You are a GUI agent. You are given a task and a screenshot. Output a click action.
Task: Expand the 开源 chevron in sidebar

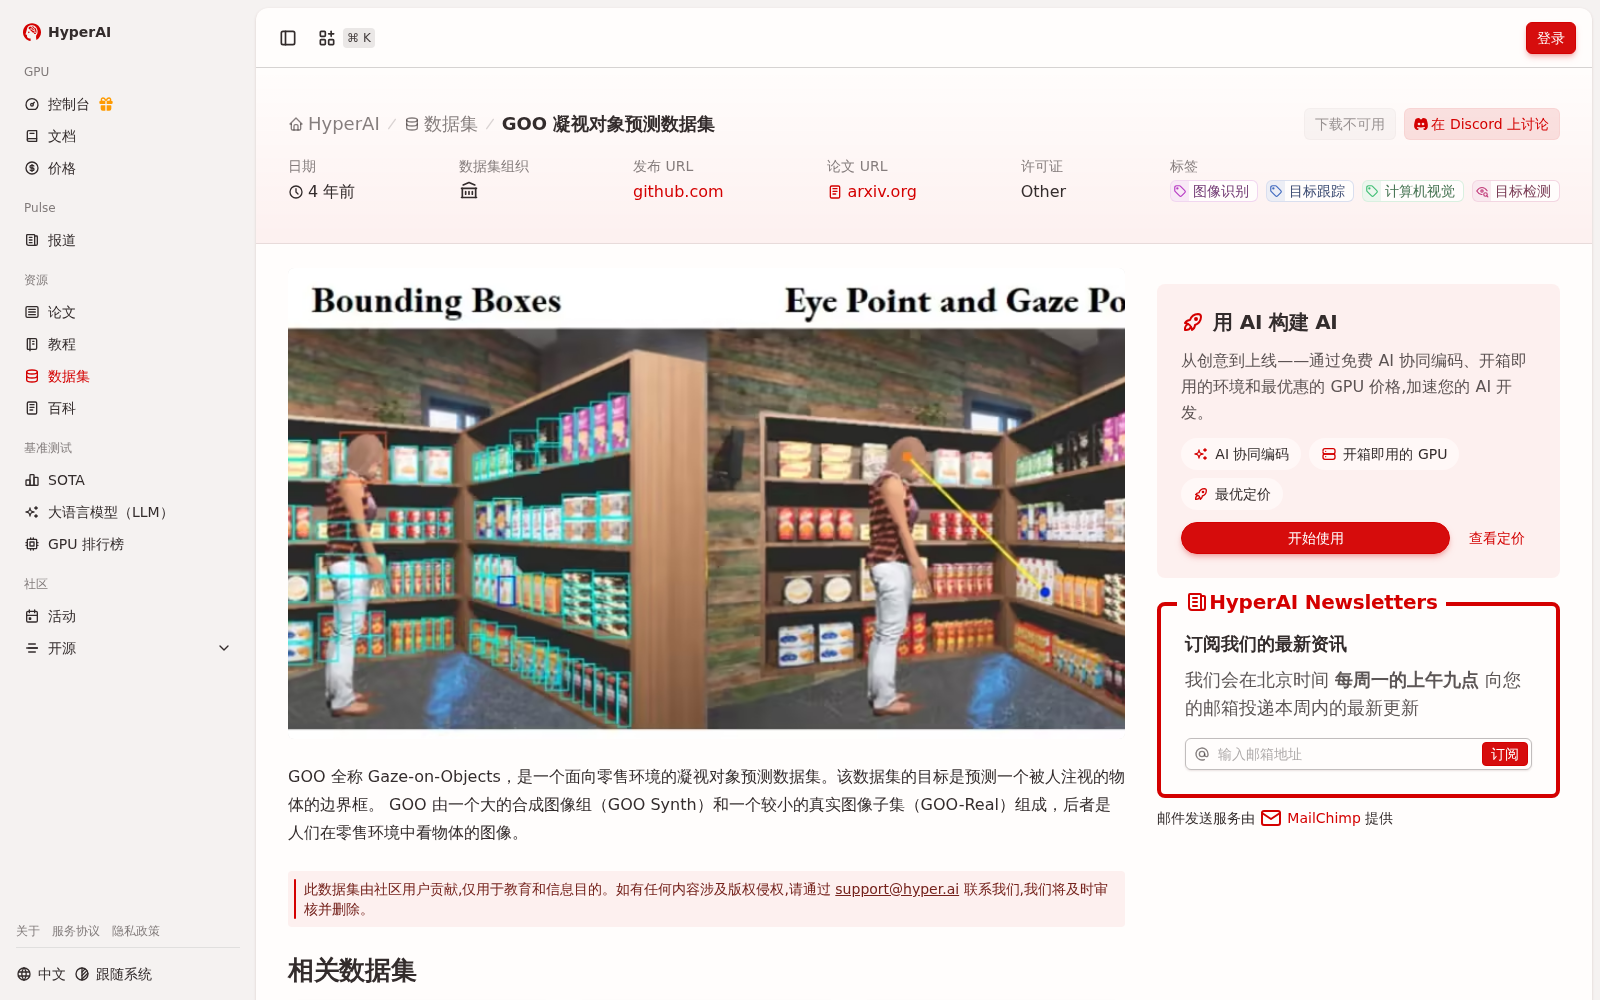224,648
